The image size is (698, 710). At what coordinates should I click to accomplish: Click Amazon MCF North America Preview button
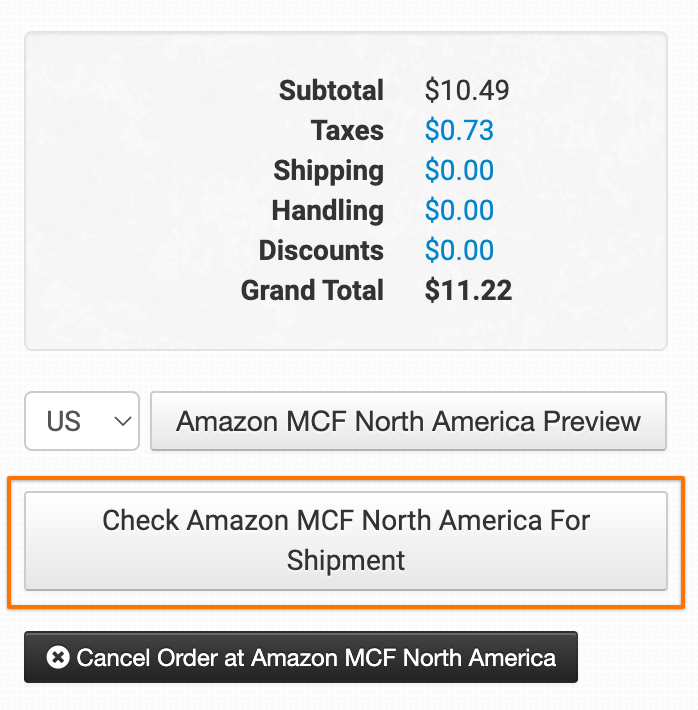408,421
